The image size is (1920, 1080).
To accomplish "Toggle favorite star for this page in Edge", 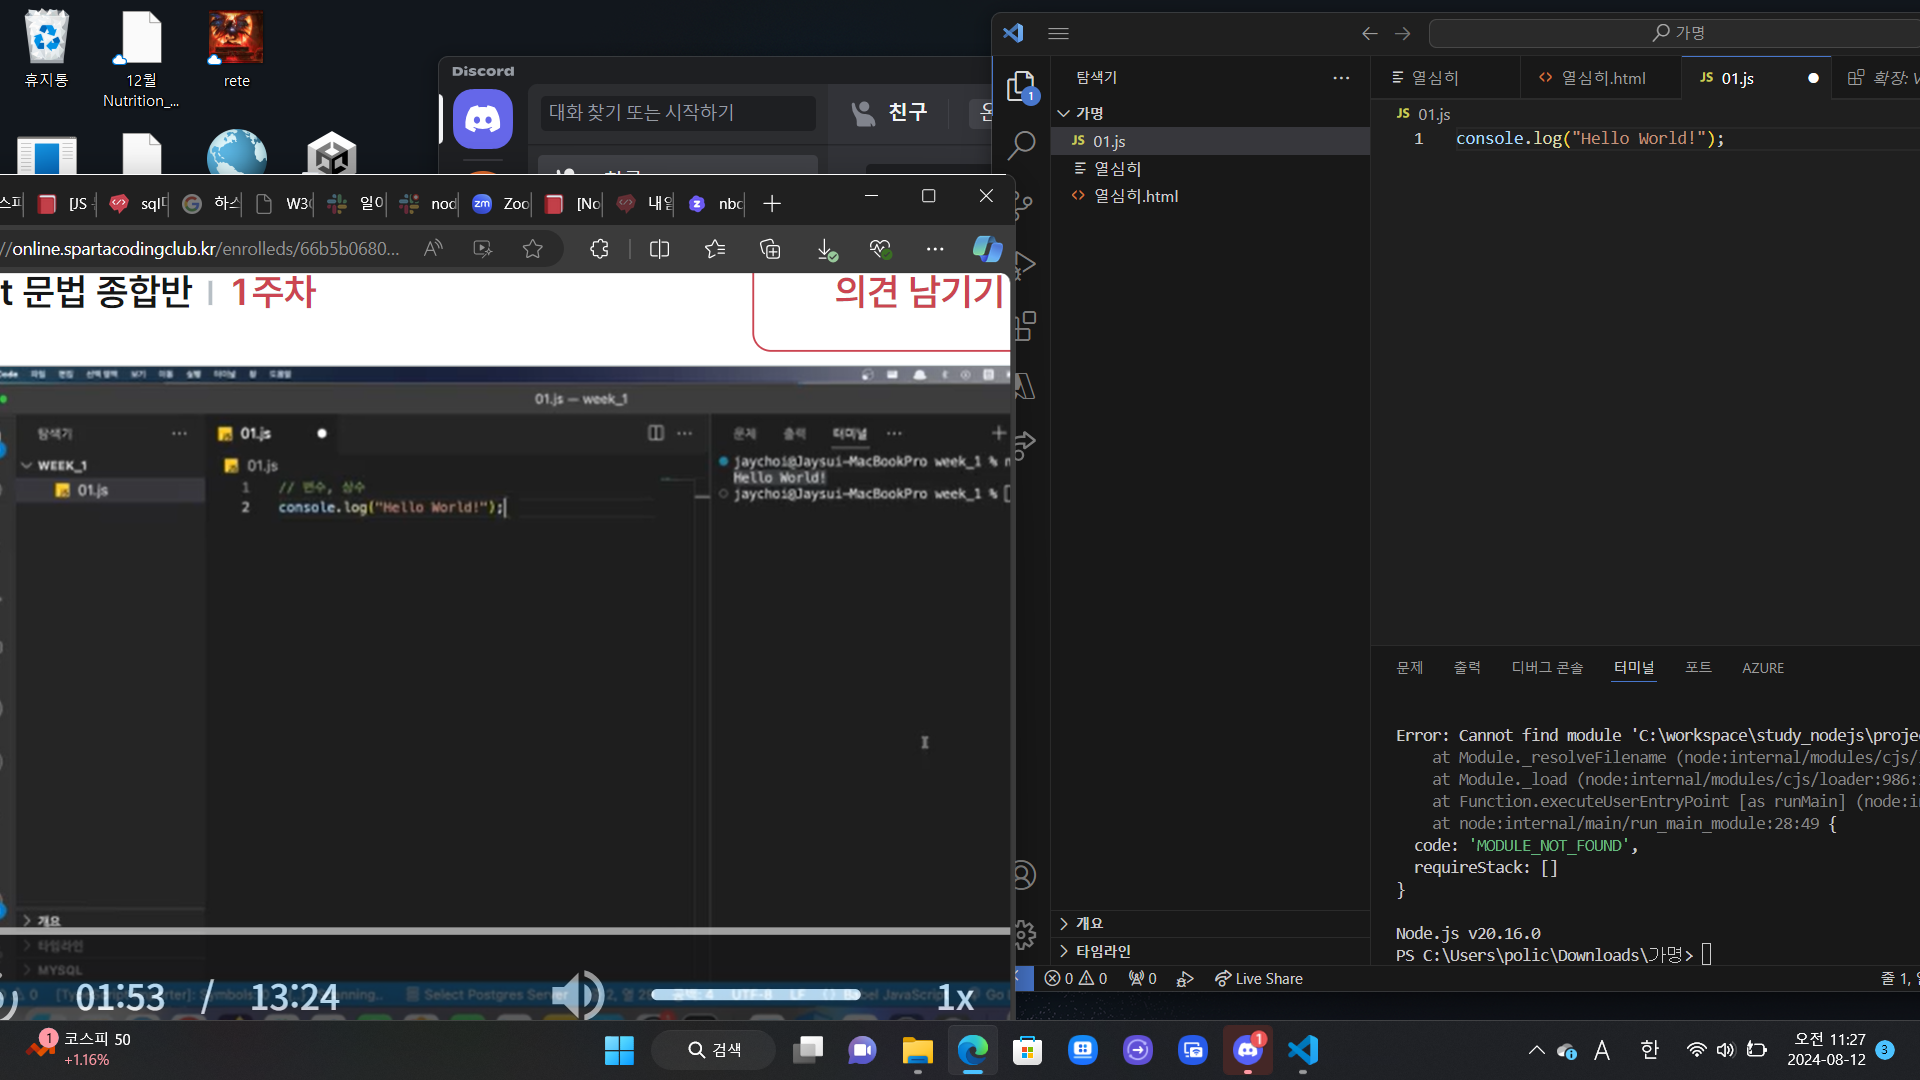I will pos(533,249).
